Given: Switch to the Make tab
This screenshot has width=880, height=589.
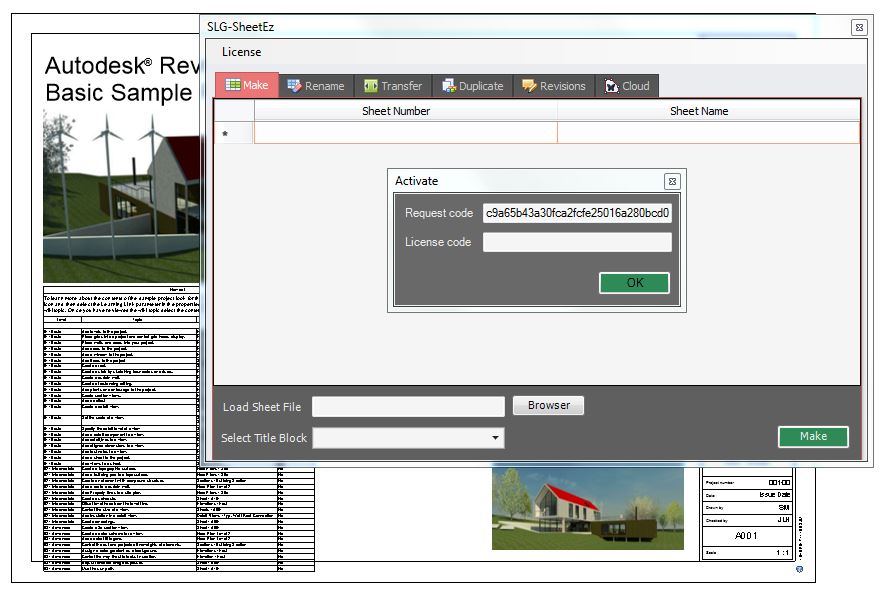Looking at the screenshot, I should coord(247,85).
